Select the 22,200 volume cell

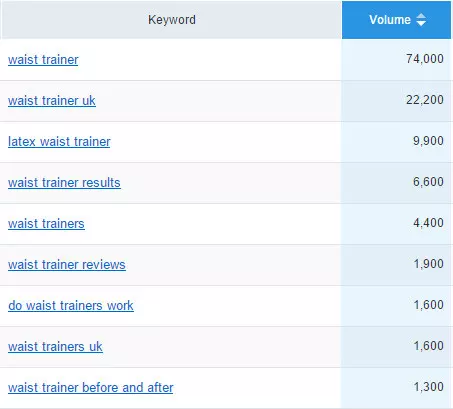pyautogui.click(x=396, y=100)
